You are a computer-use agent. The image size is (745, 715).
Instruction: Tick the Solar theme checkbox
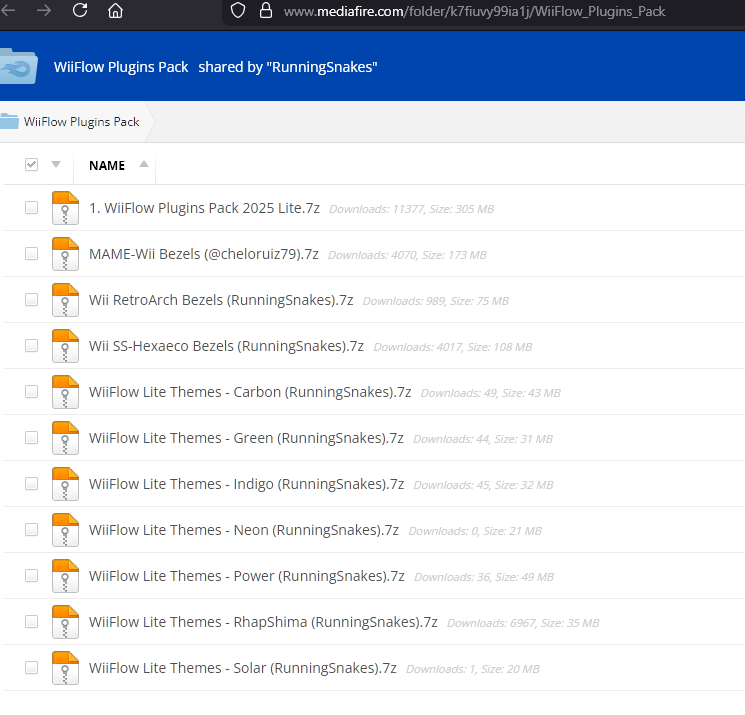(x=31, y=667)
